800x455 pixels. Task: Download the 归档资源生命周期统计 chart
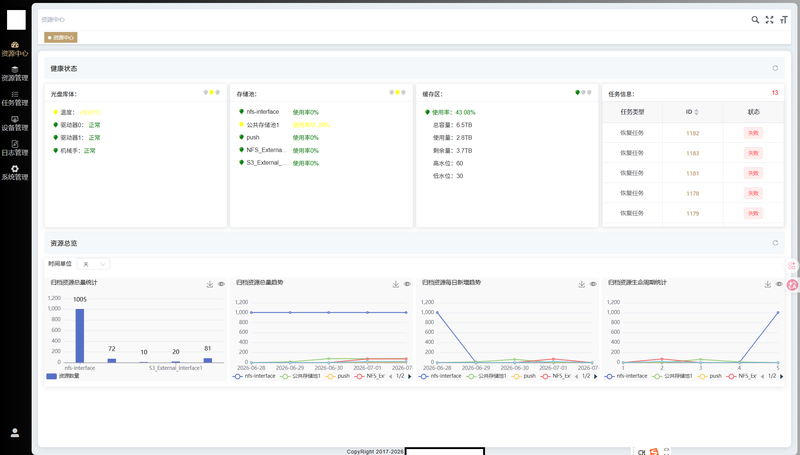(x=767, y=284)
